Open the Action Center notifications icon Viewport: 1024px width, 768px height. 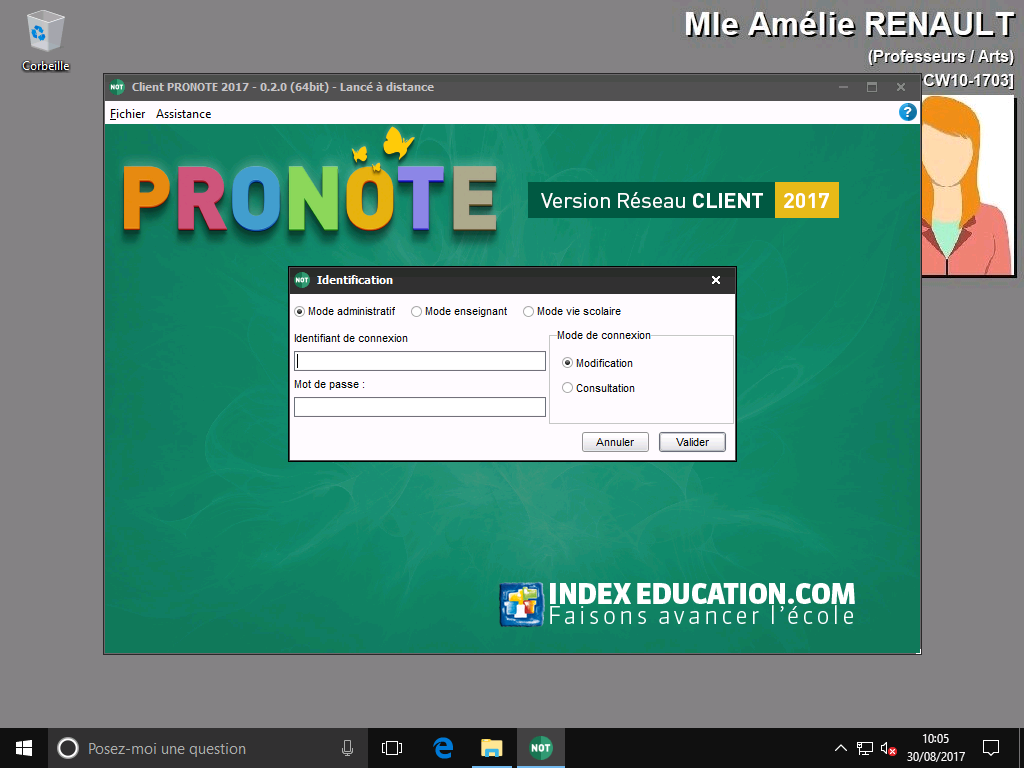991,748
